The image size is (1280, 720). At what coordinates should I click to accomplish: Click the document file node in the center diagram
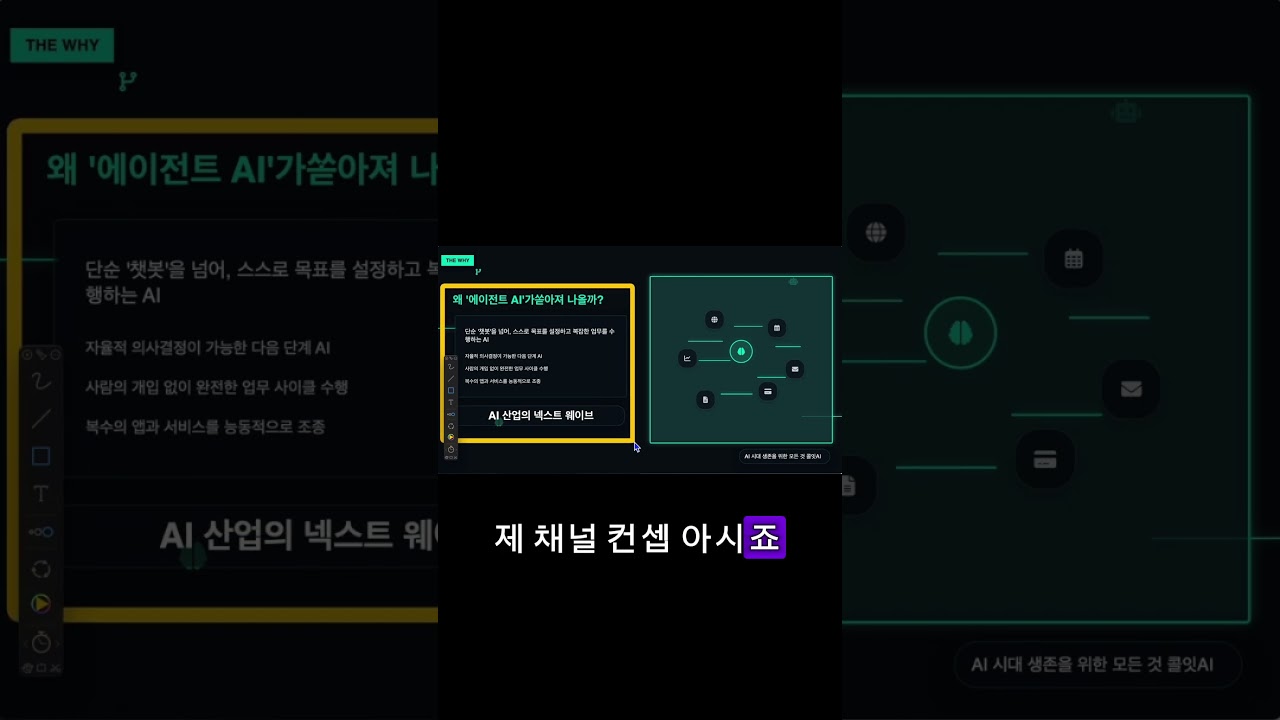click(705, 399)
